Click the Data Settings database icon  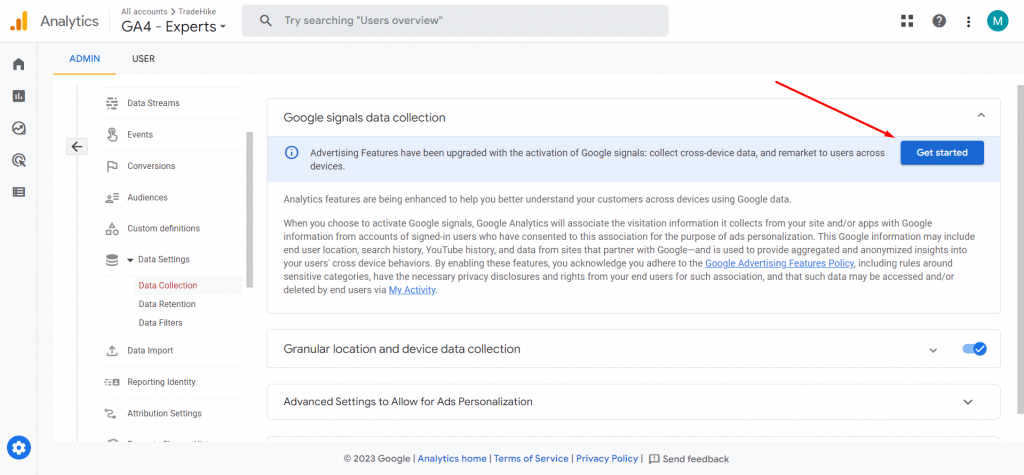click(112, 259)
